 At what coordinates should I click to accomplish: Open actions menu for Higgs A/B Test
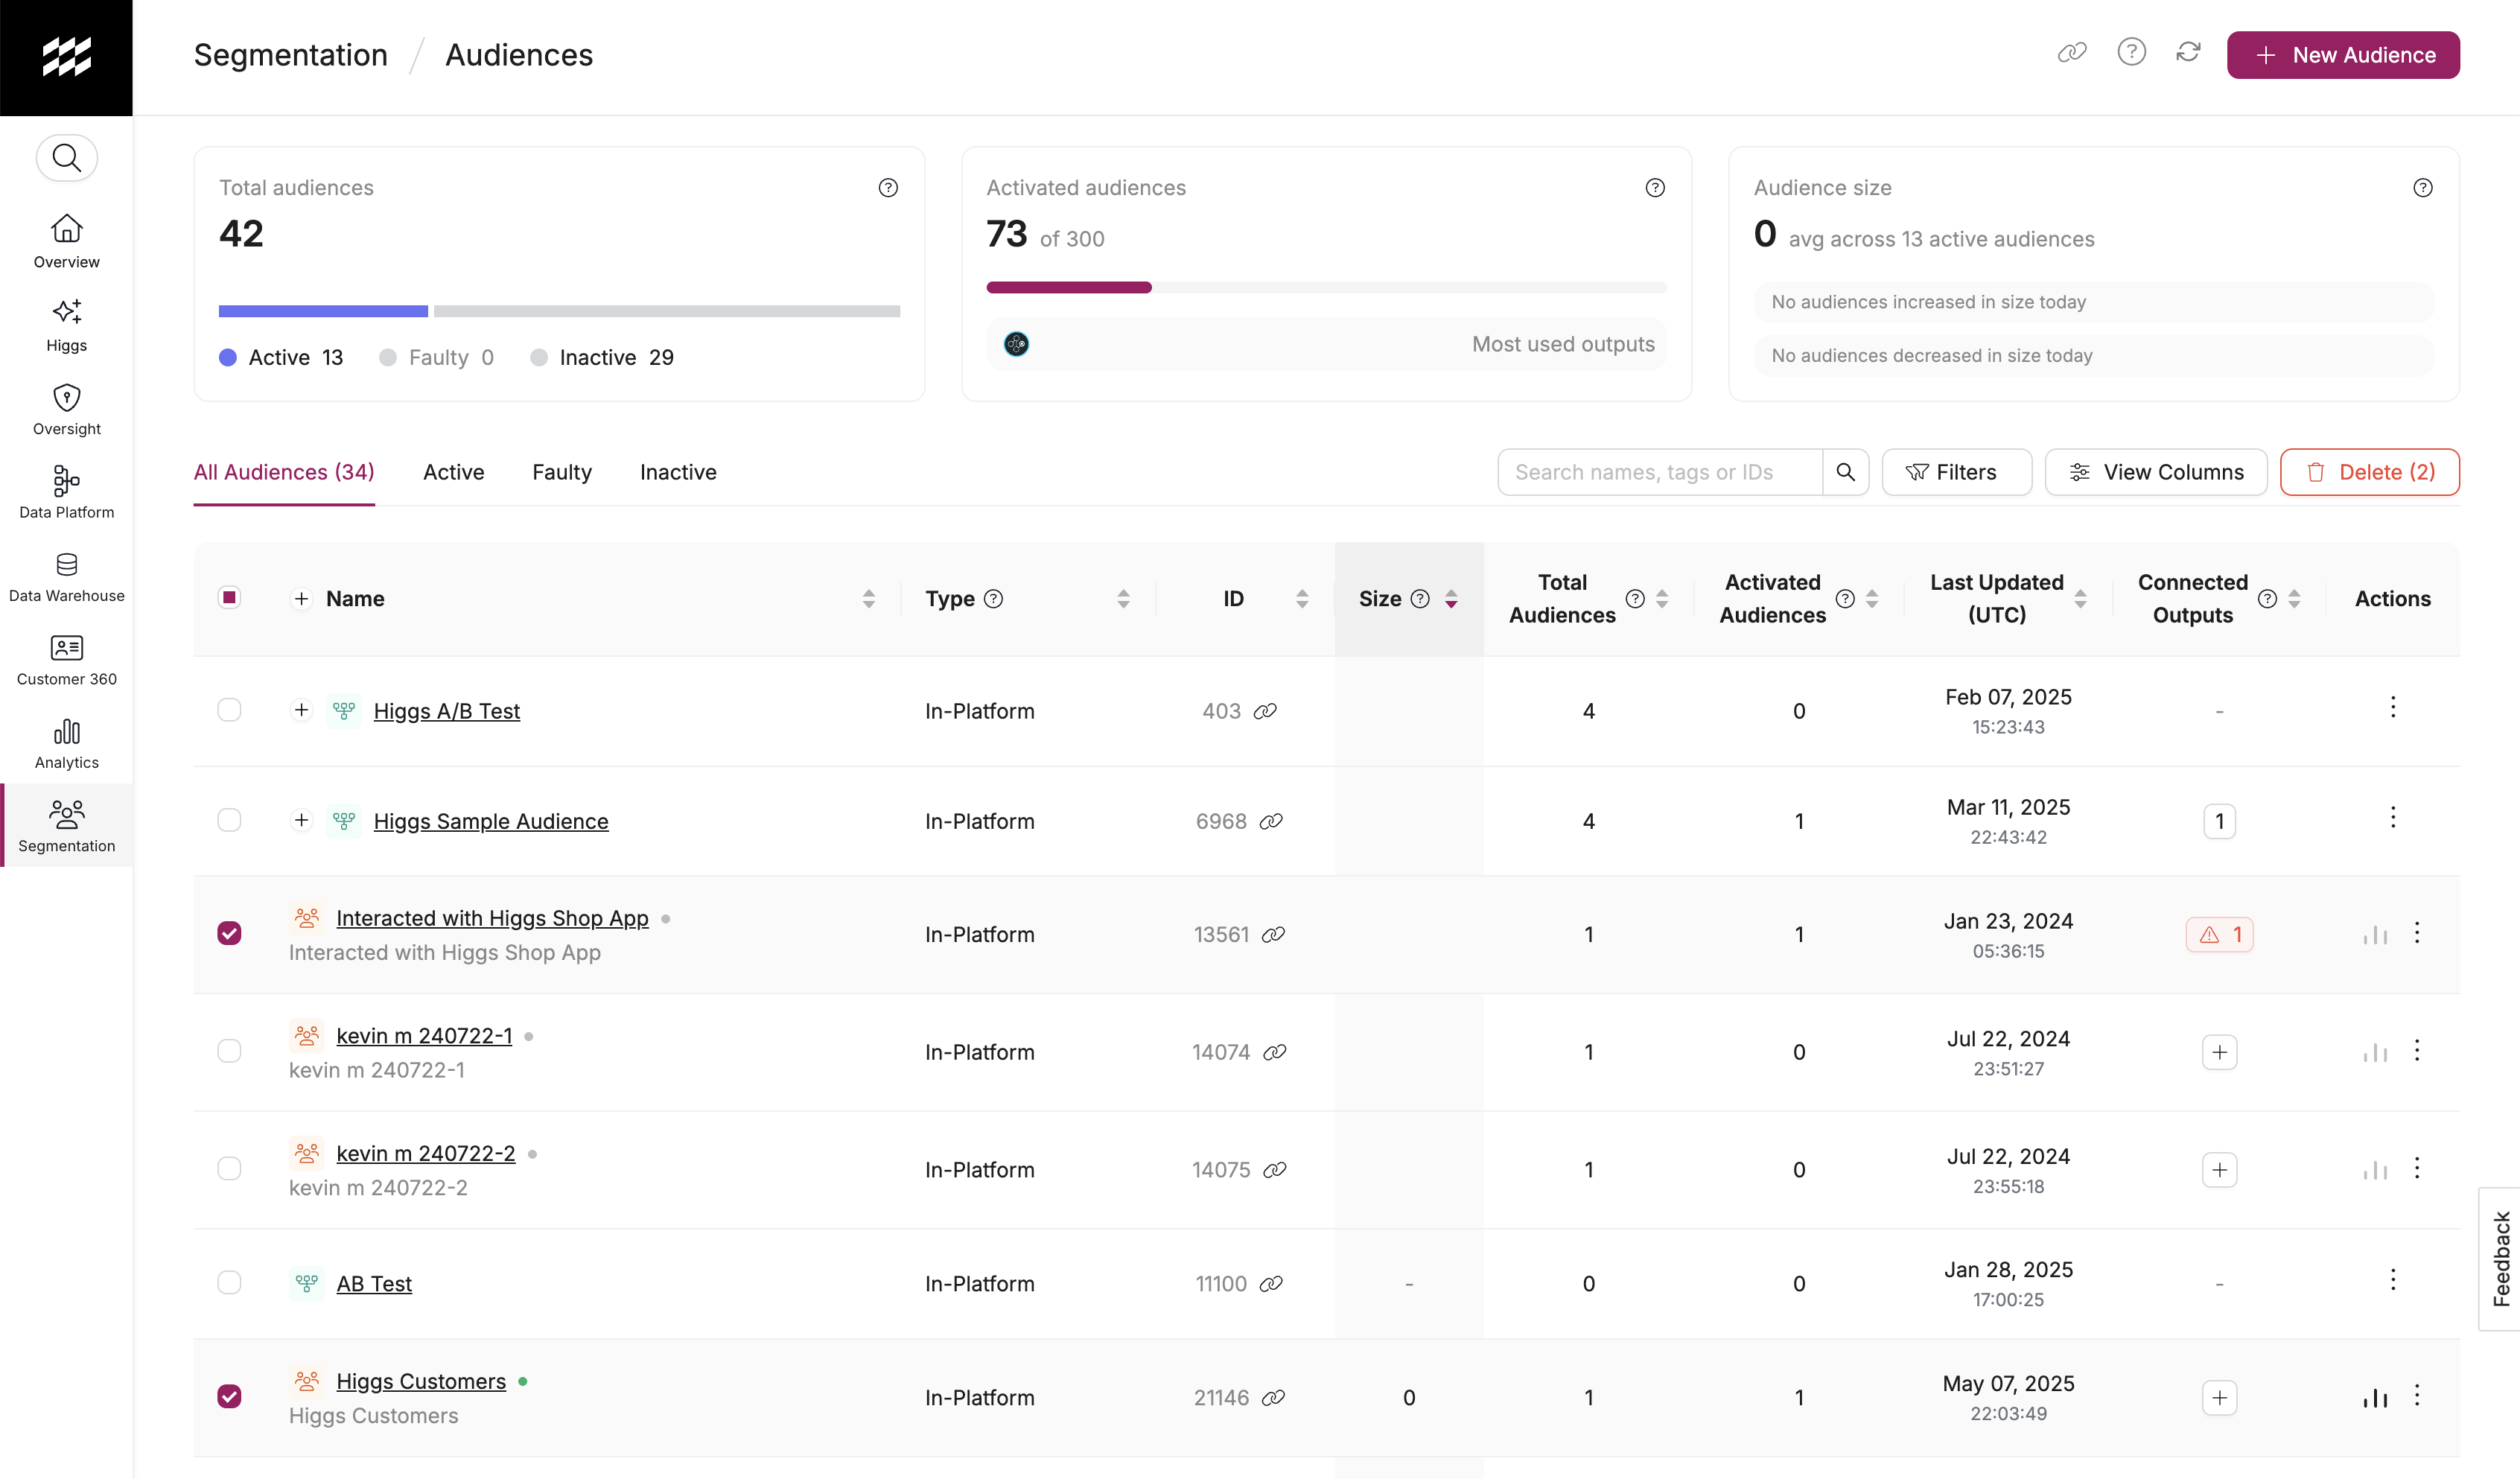[x=2393, y=707]
